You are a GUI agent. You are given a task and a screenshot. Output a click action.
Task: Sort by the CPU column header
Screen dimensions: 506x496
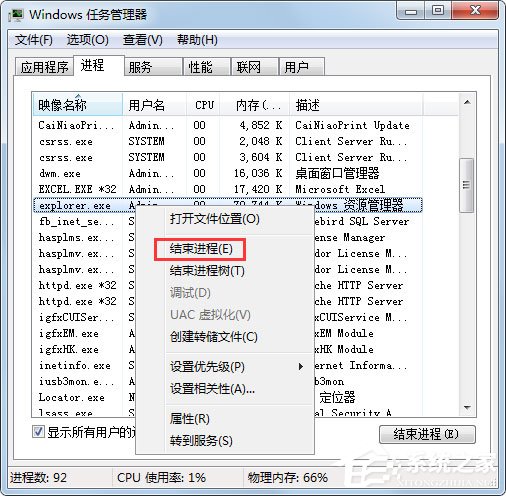point(204,105)
